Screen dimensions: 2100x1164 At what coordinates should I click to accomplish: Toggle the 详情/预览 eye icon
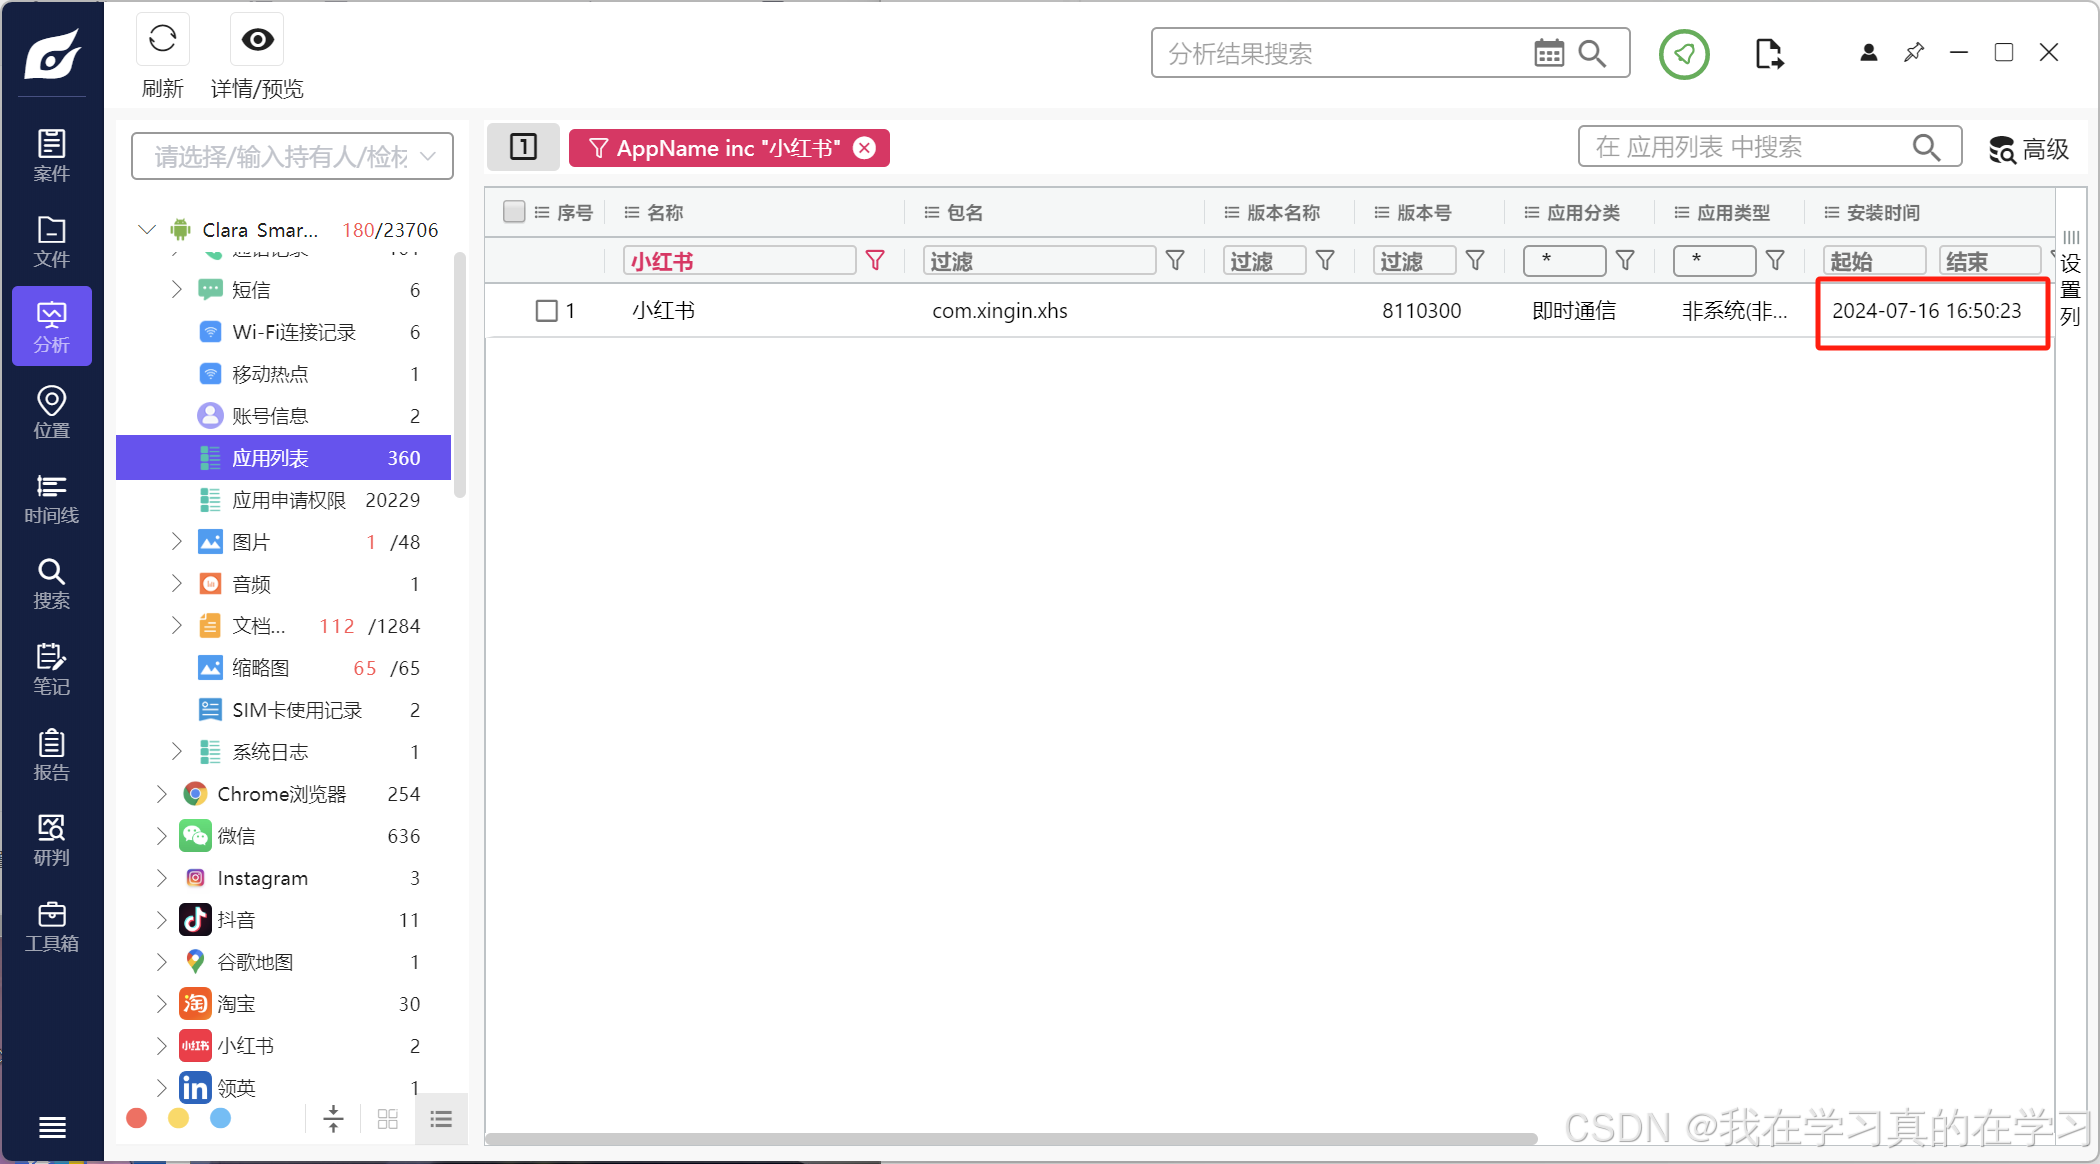tap(257, 40)
